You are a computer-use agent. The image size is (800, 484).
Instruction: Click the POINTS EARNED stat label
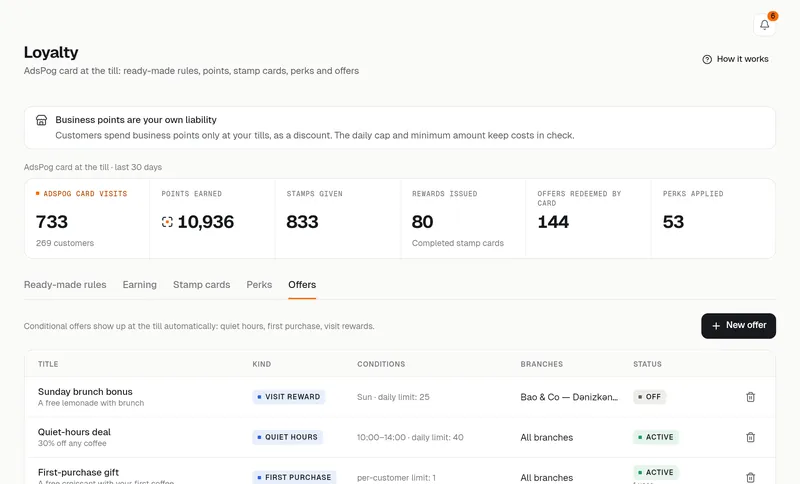(x=191, y=194)
